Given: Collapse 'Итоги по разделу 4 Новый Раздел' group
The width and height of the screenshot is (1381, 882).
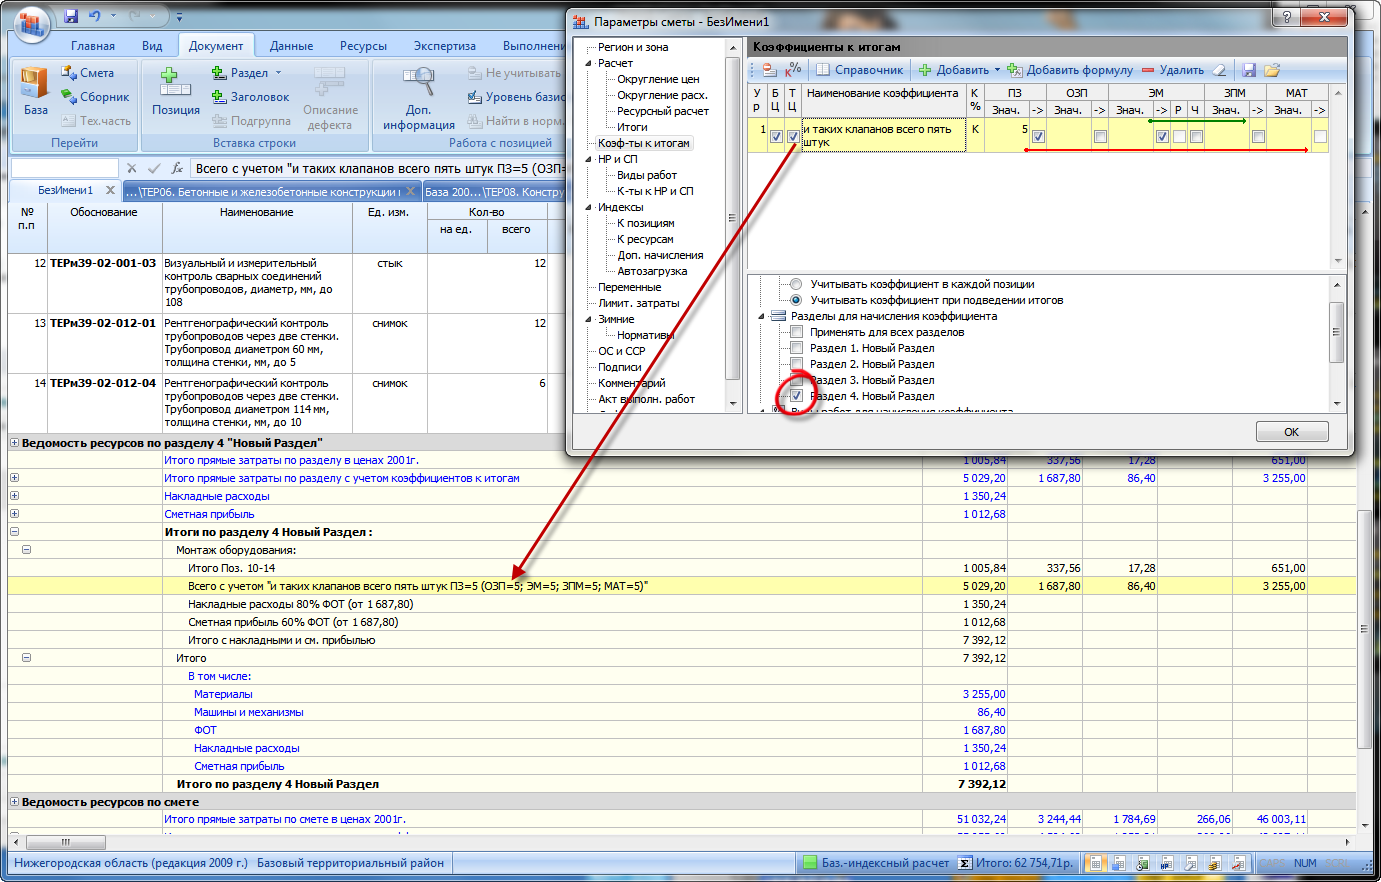Looking at the screenshot, I should [14, 532].
